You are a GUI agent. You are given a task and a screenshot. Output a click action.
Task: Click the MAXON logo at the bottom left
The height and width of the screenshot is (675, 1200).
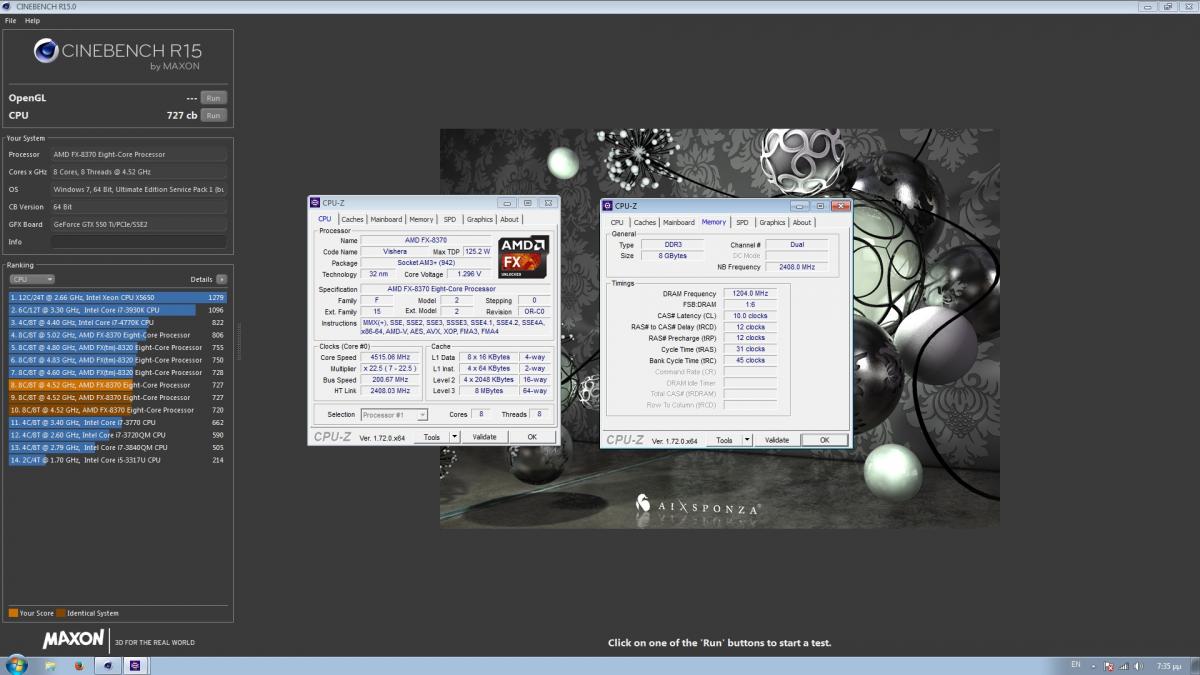(73, 638)
